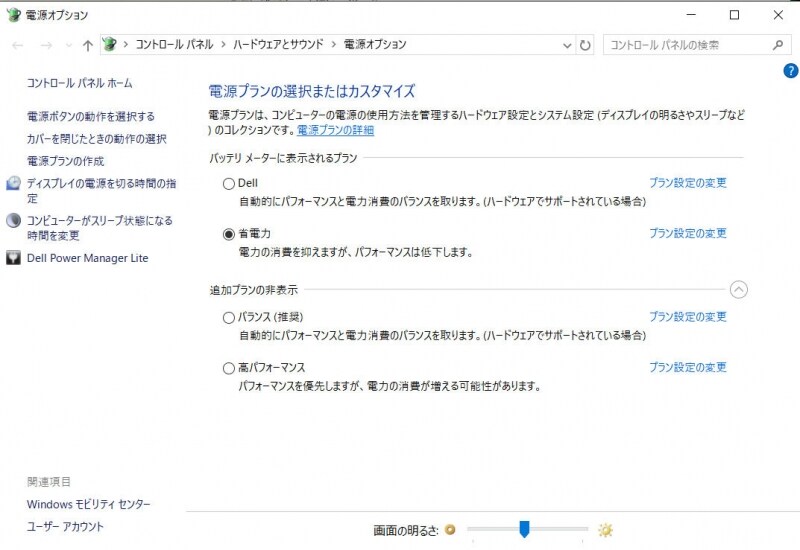
Task: Click the Dell Power Manager Lite icon
Action: (13, 258)
